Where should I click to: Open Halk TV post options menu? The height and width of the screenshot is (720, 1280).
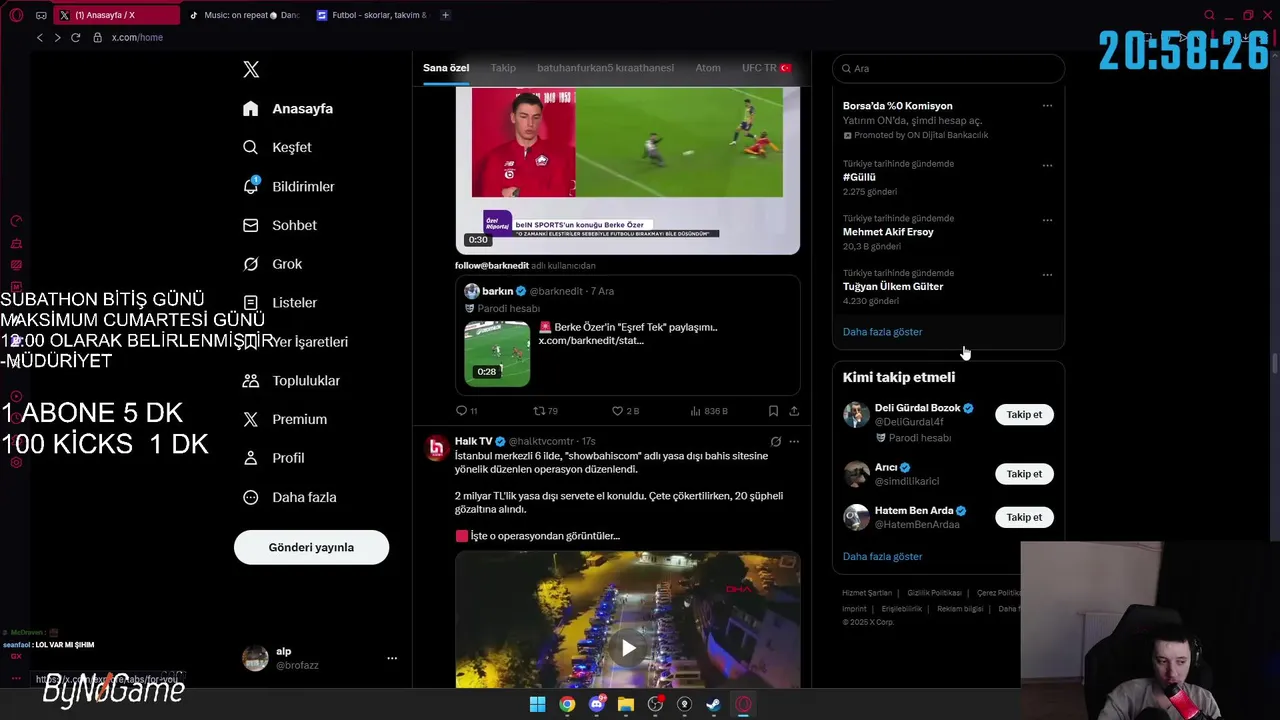[794, 441]
